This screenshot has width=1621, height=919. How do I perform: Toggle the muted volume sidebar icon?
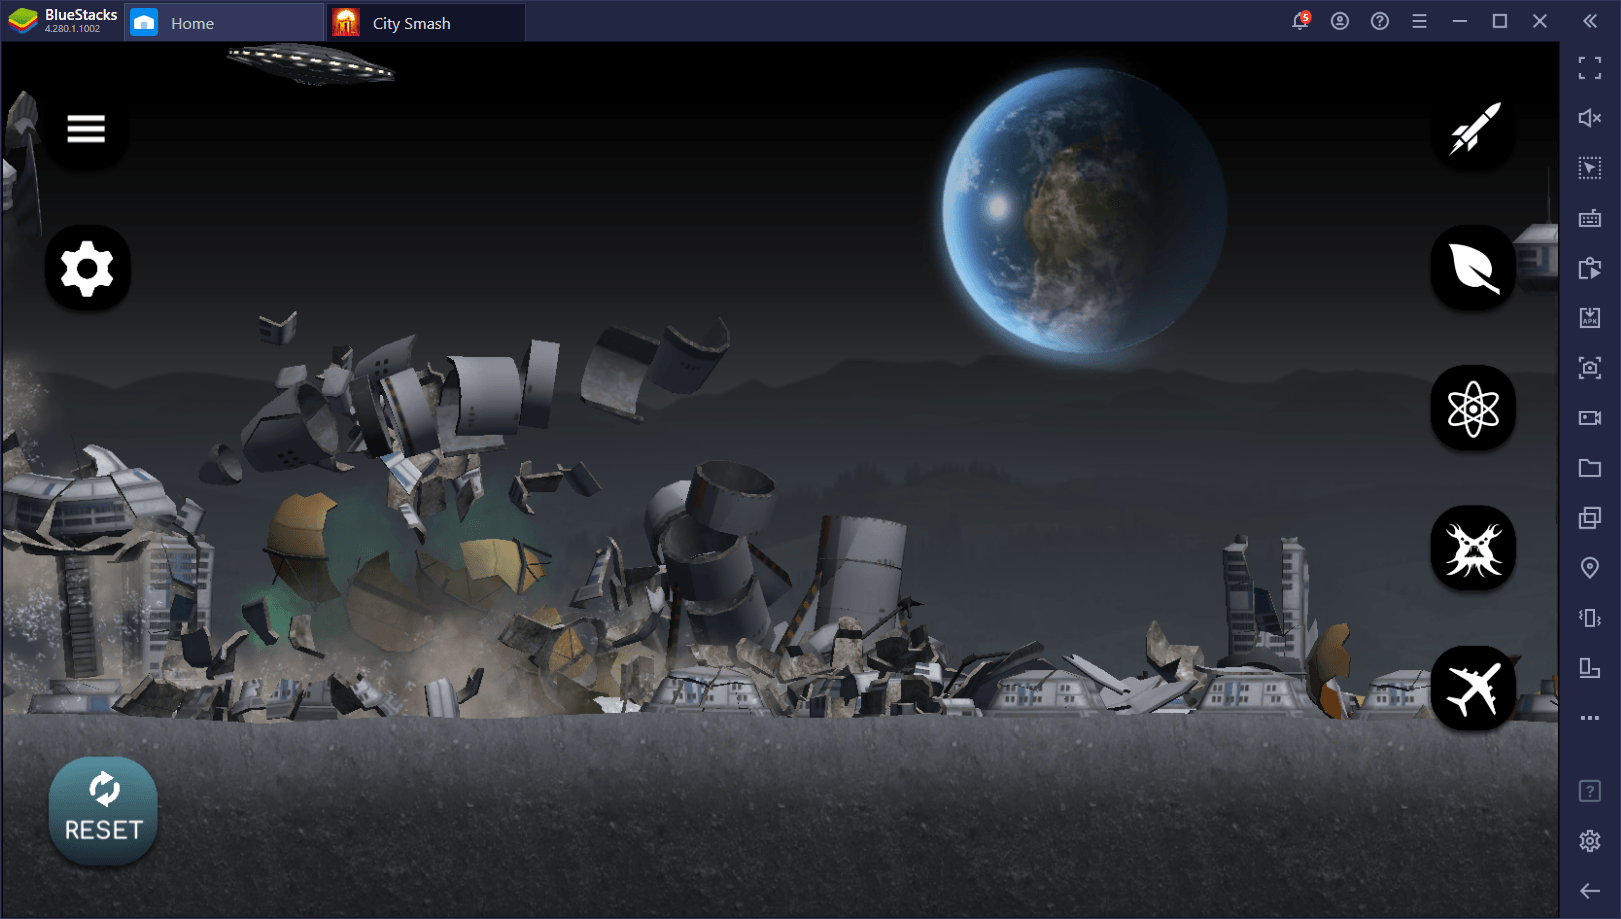(x=1590, y=118)
